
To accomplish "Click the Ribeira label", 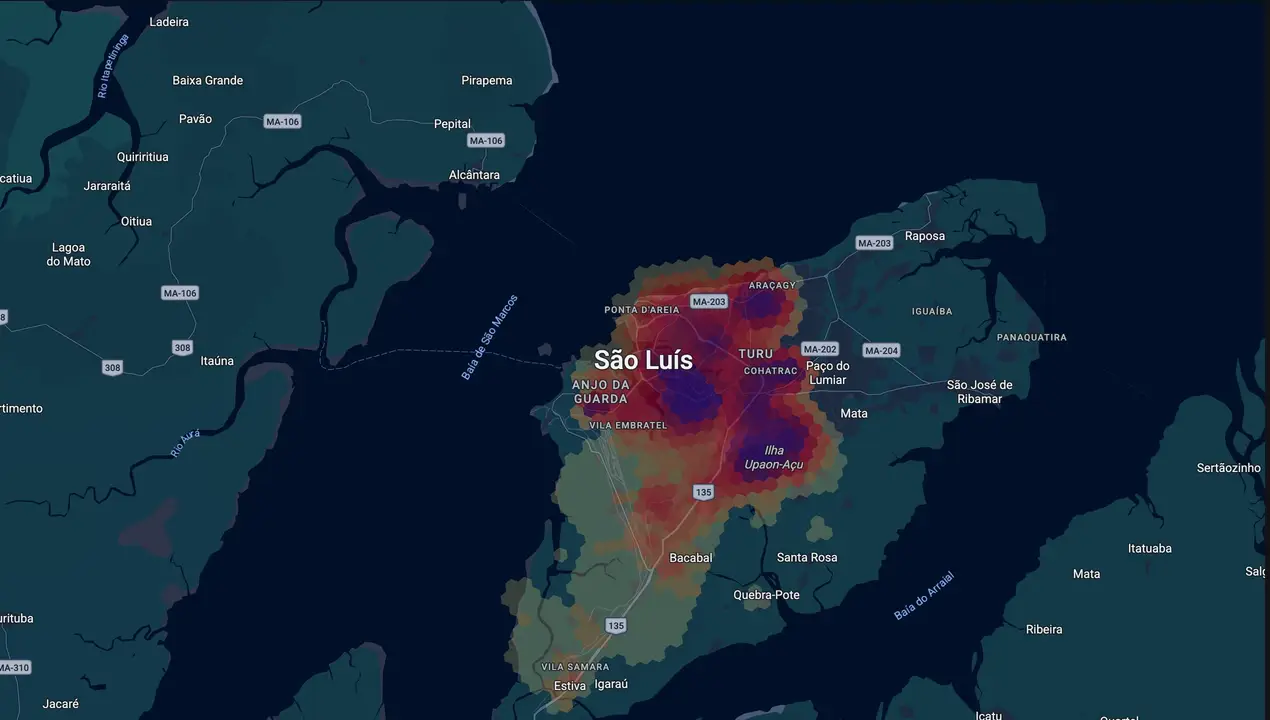I will [1044, 629].
